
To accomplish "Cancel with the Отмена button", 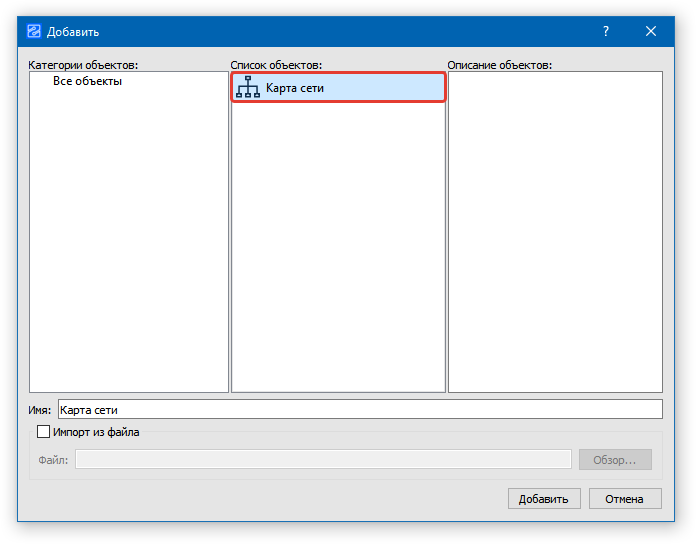I will tap(624, 499).
